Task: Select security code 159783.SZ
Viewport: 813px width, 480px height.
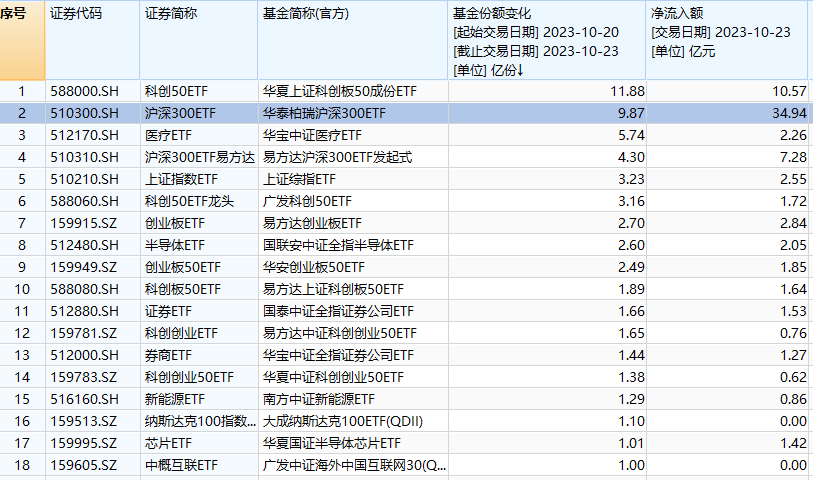Action: point(84,377)
